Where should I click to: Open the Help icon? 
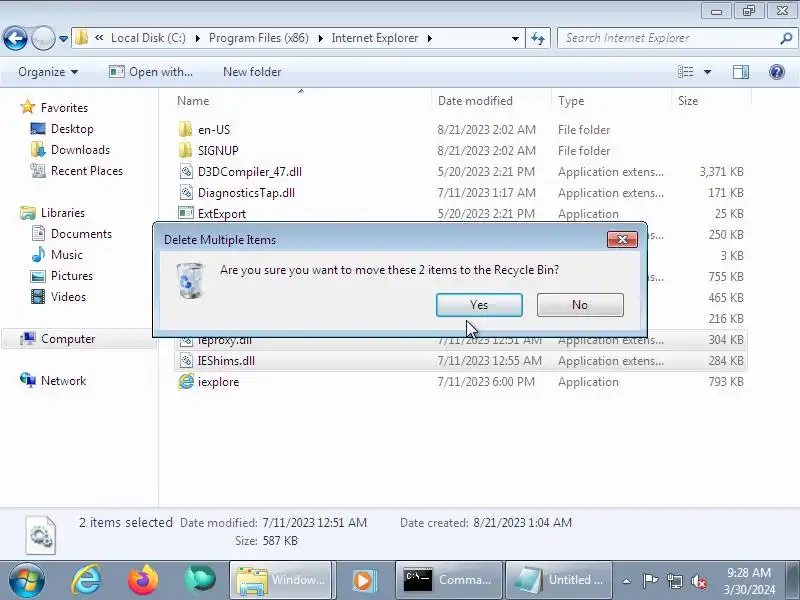(x=777, y=72)
